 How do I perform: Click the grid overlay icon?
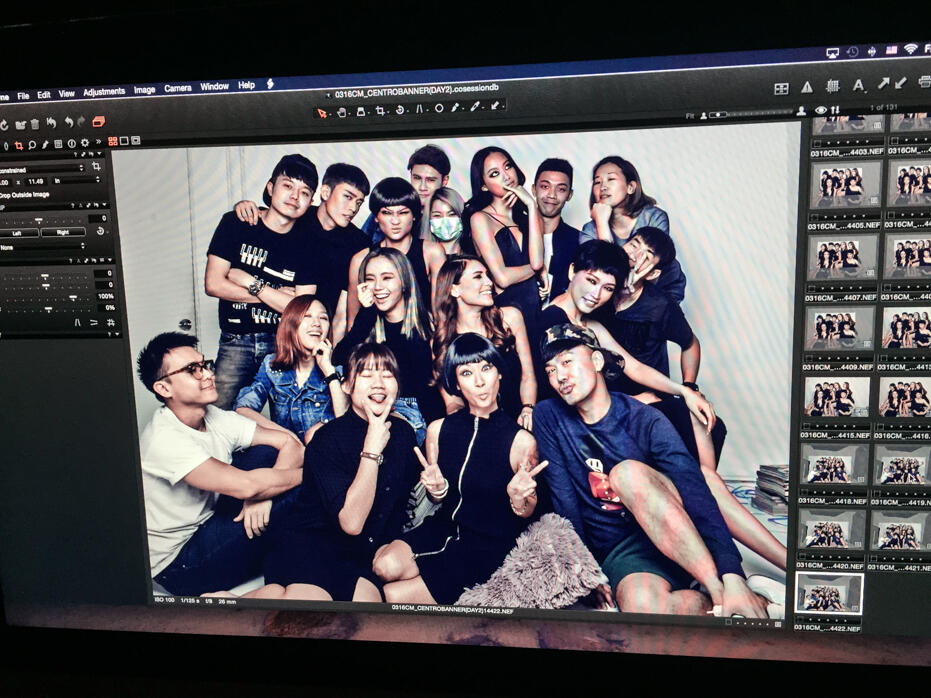click(833, 86)
